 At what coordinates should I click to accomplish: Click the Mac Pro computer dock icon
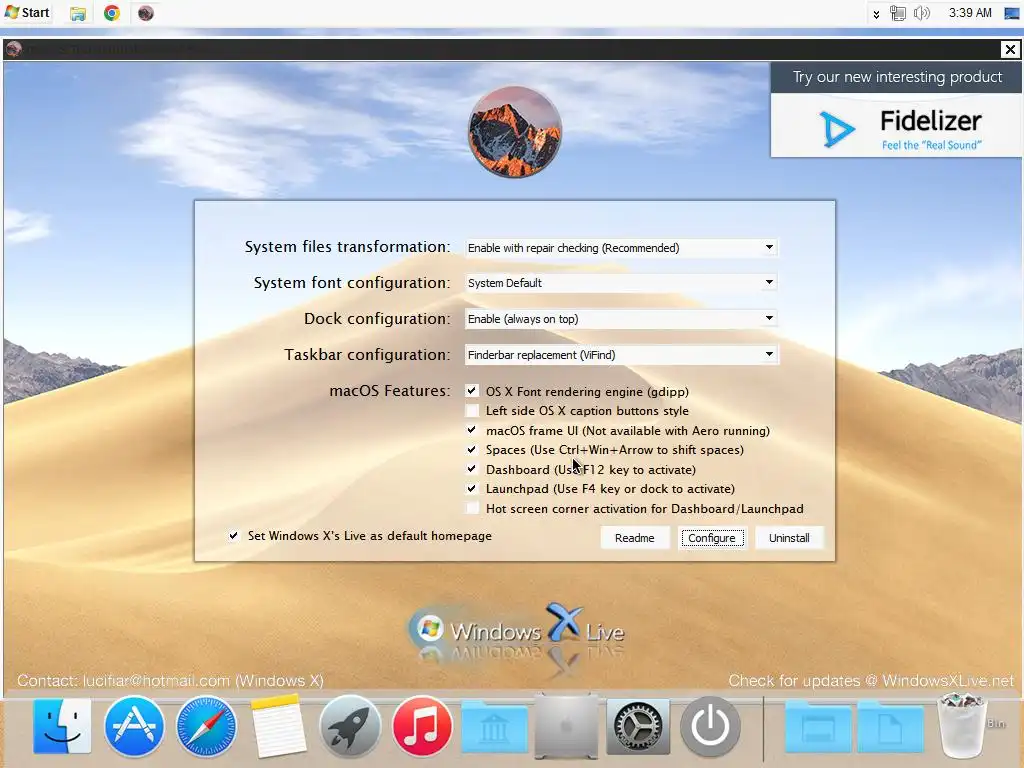[x=566, y=726]
